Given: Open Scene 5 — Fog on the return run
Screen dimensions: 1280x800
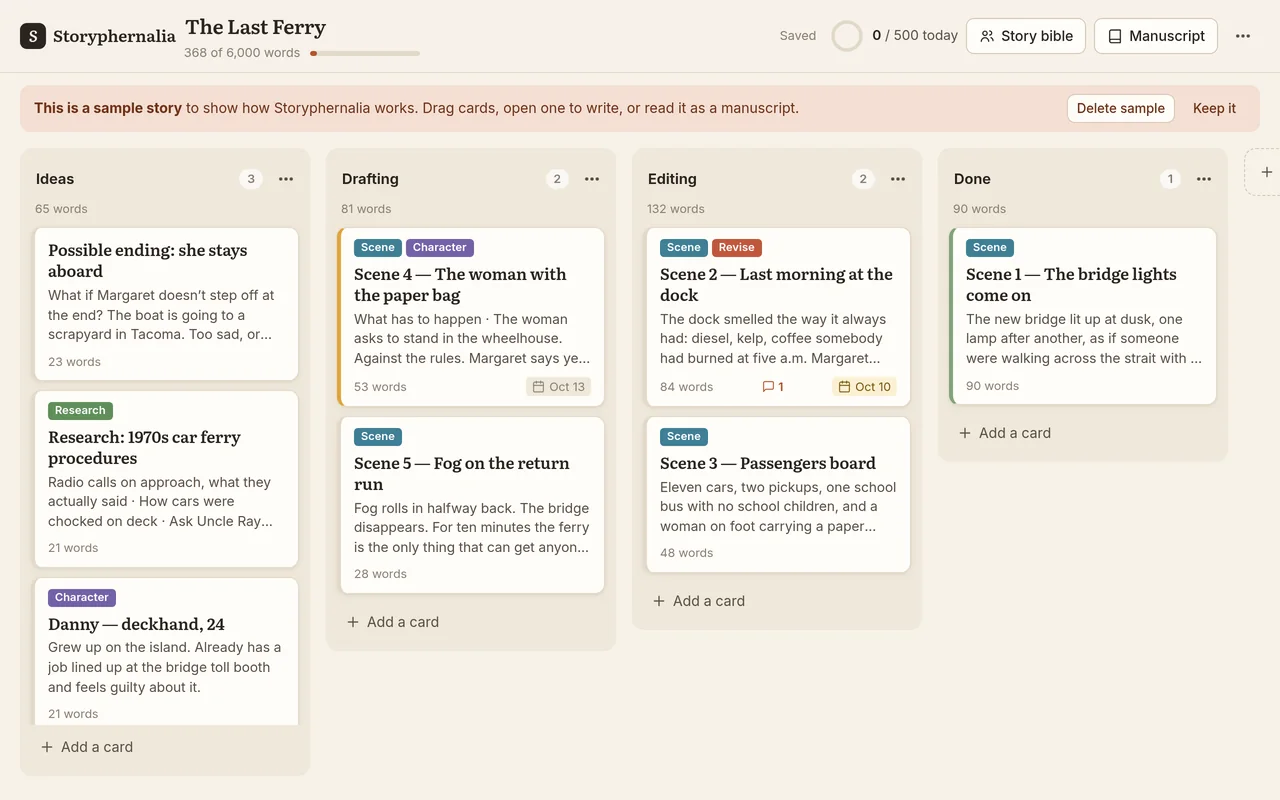Looking at the screenshot, I should (x=472, y=505).
